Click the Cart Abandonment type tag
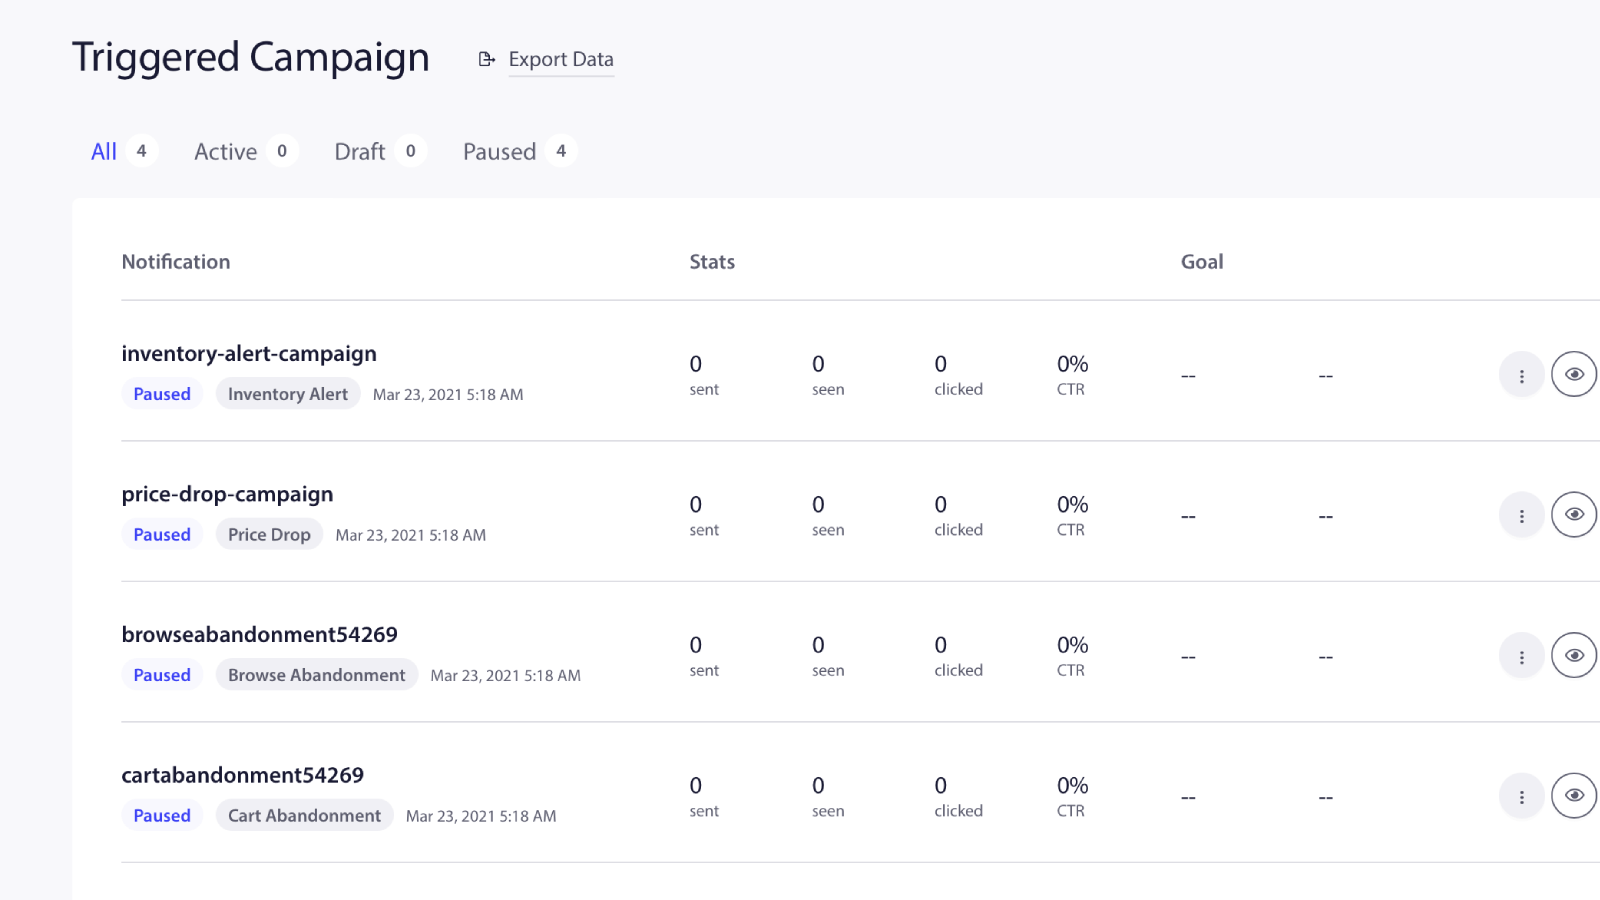This screenshot has height=900, width=1600. [304, 816]
